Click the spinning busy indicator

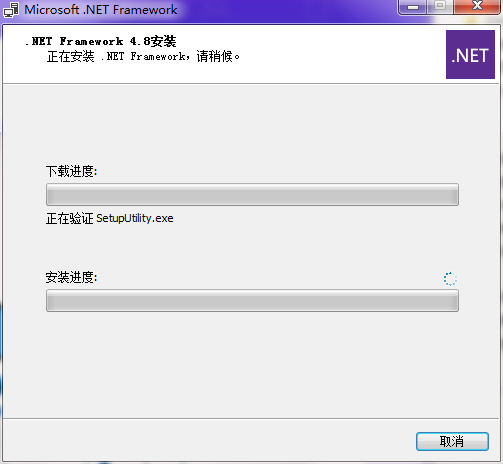tap(450, 279)
